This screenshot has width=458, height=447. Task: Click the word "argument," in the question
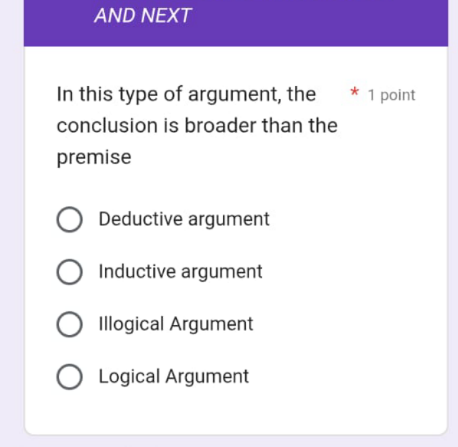coord(235,95)
